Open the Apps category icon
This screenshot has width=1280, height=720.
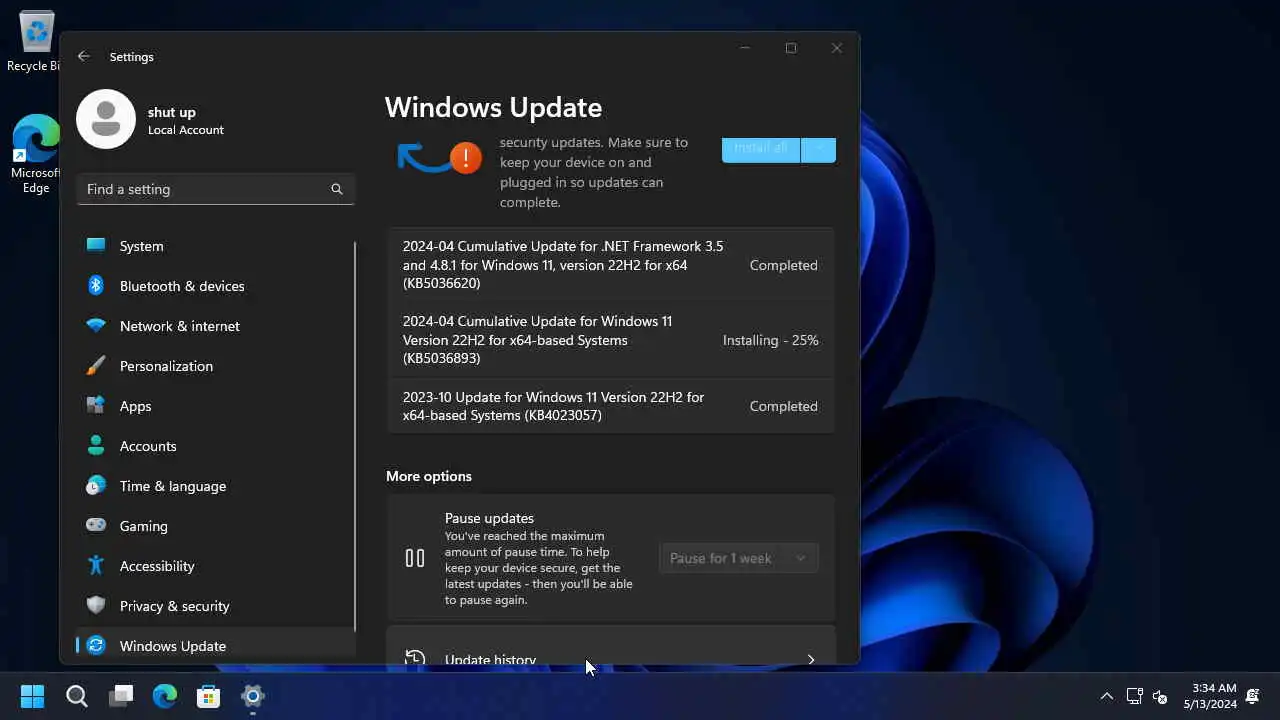(96, 405)
